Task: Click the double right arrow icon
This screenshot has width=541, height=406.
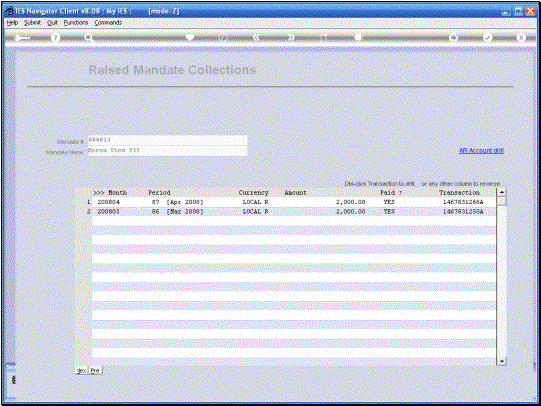Action: tap(291, 37)
